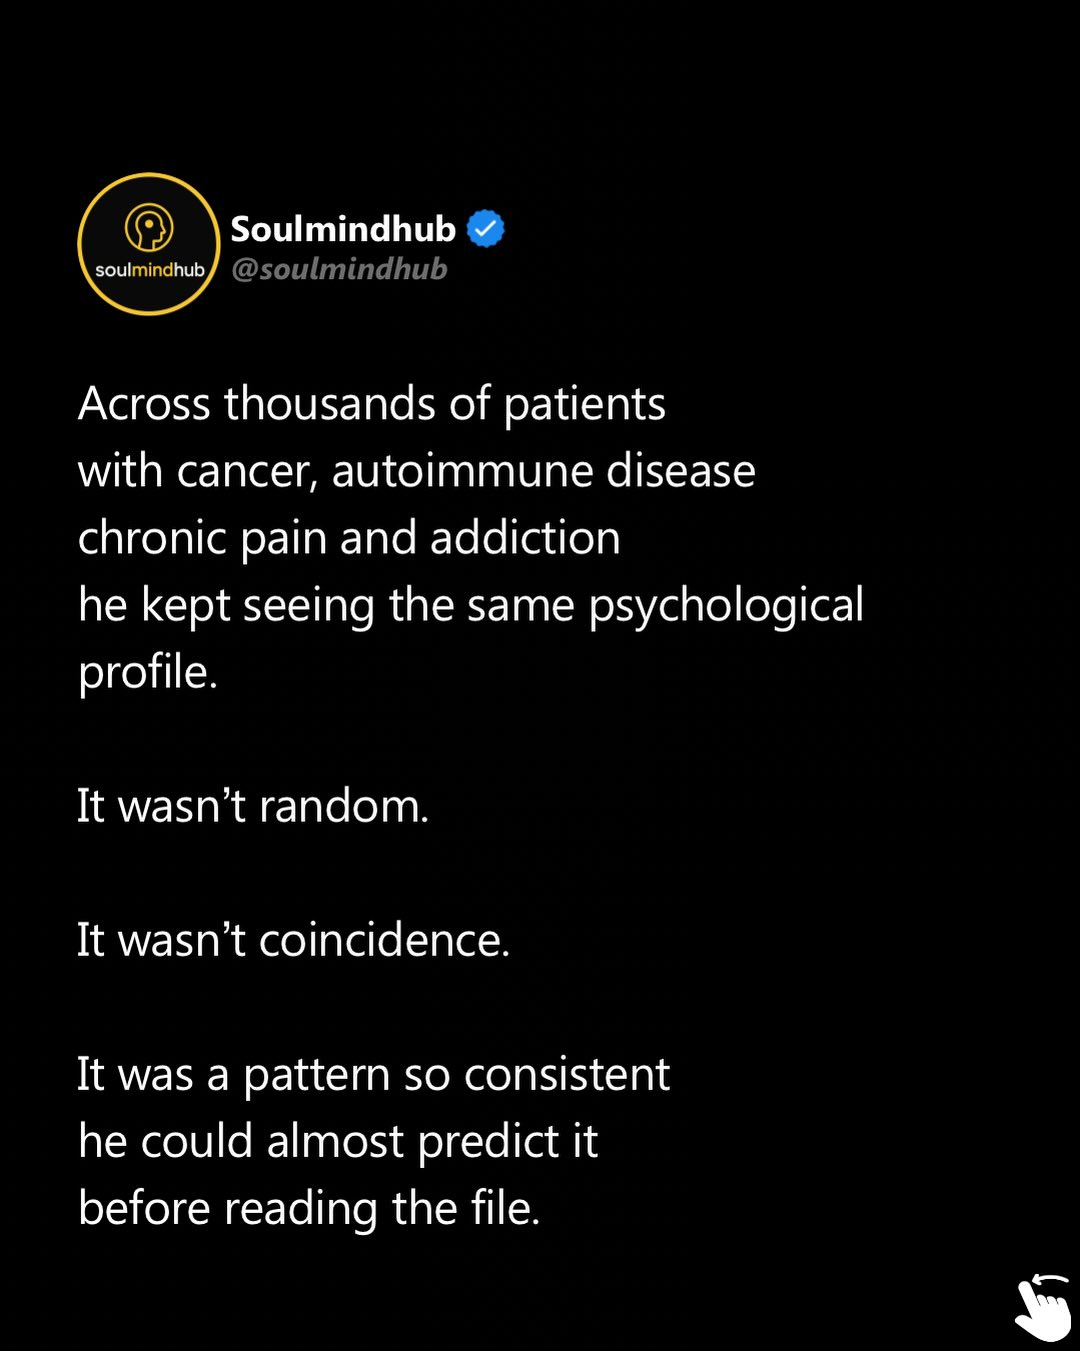Screen dimensions: 1080x1351
Task: Click the sentence 'It wasn't coincidence.'
Action: [293, 940]
